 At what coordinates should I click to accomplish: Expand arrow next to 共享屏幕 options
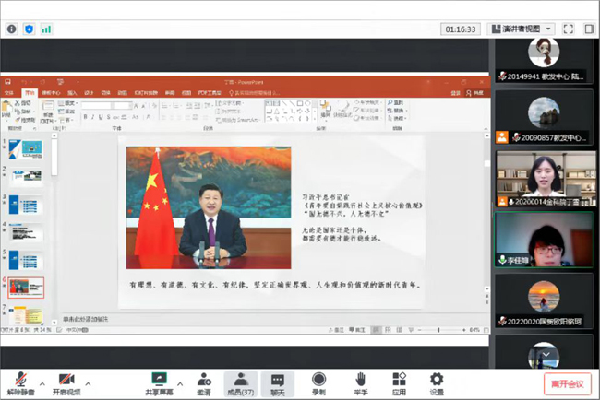[178, 383]
